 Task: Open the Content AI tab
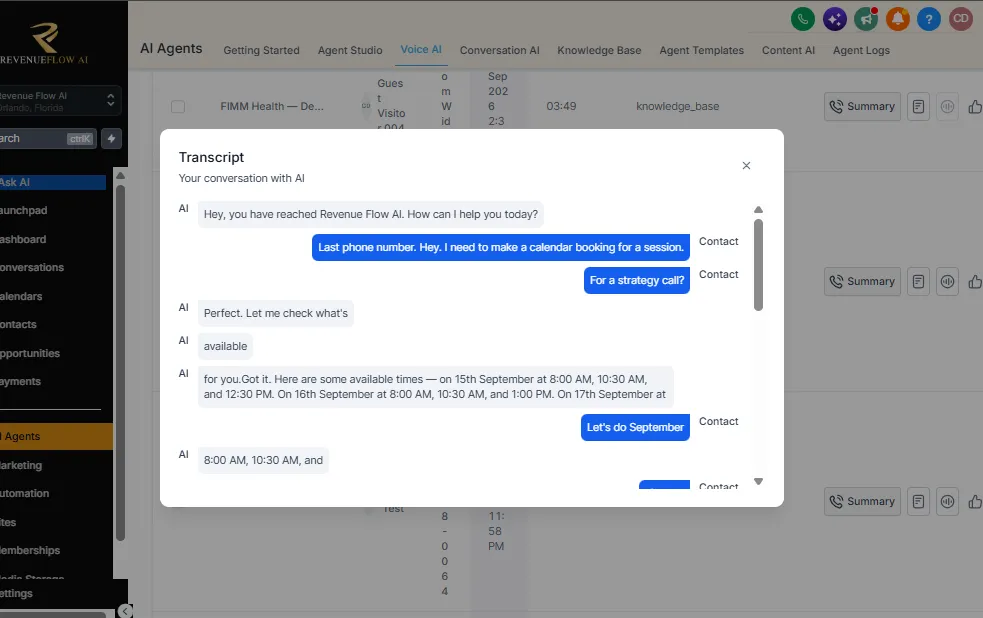coord(788,50)
